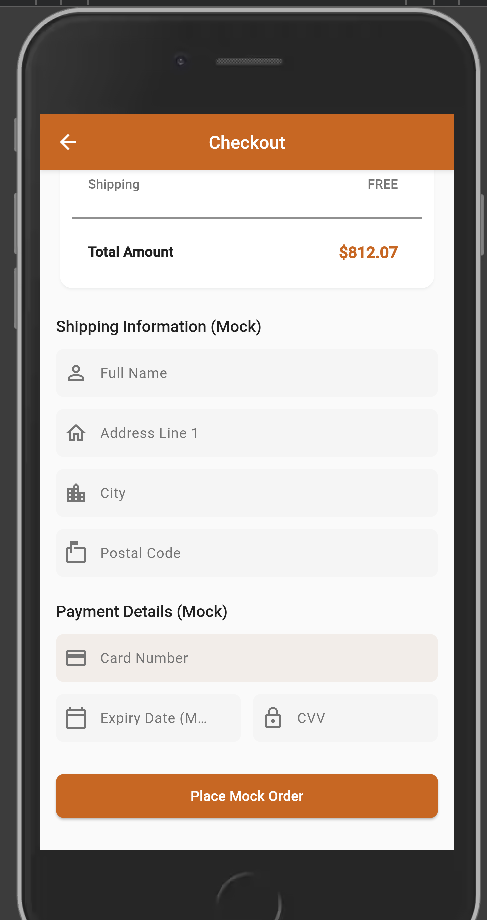Focus the CVV input field
The image size is (487, 920).
tap(346, 718)
